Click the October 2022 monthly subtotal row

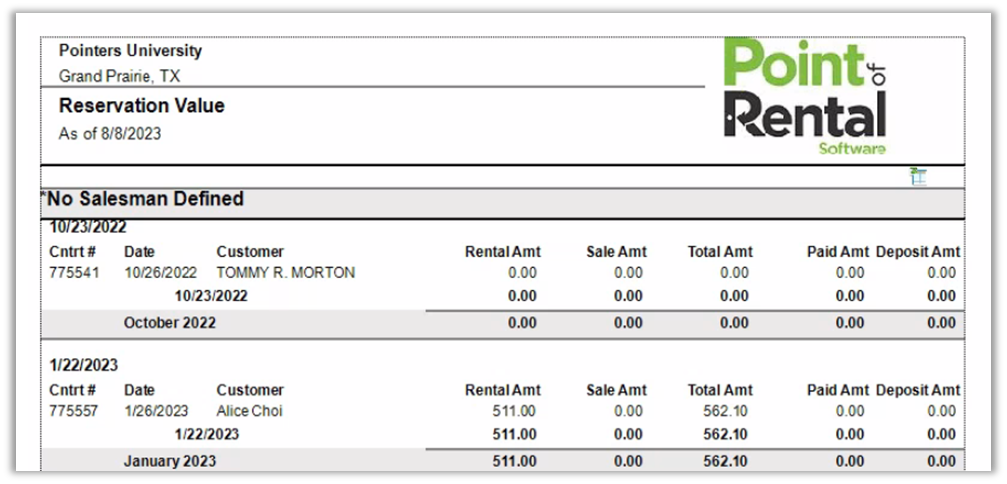[169, 323]
